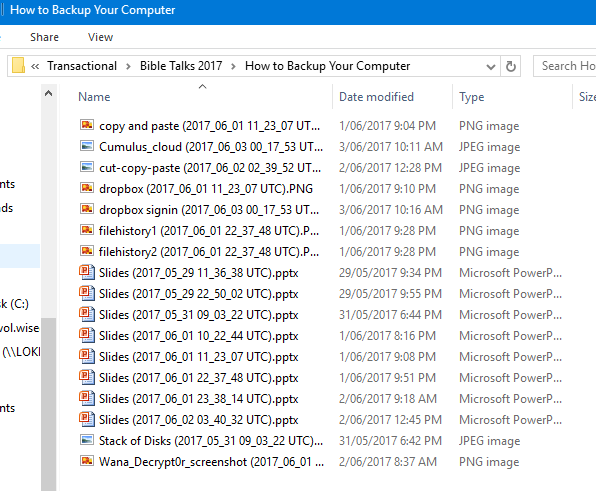This screenshot has width=596, height=491.
Task: Select the dropbox PNG file icon
Action: (x=87, y=188)
